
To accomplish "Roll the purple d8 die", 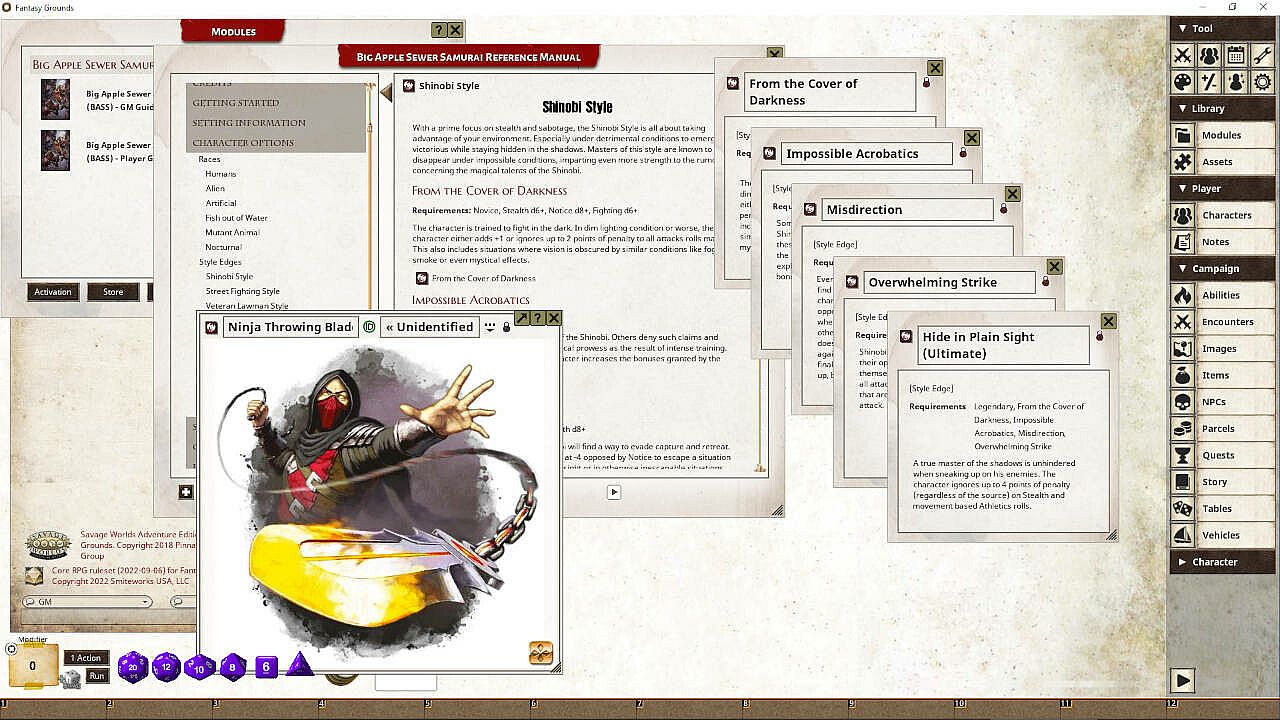I will 233,667.
